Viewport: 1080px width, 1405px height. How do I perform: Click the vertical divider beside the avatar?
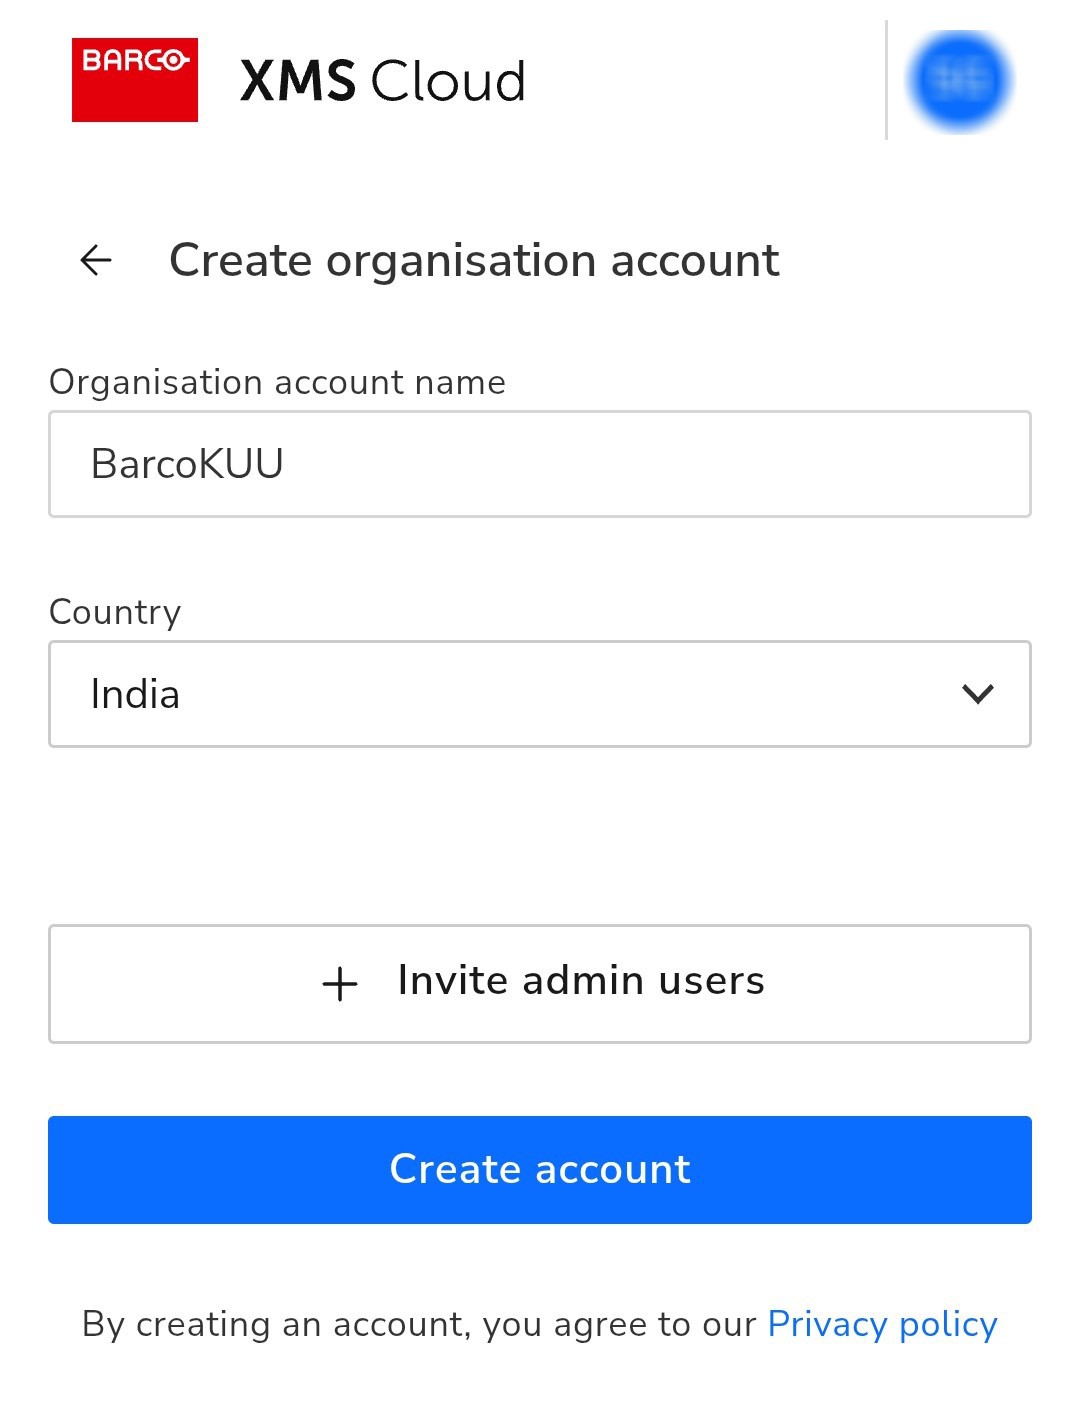pos(886,80)
